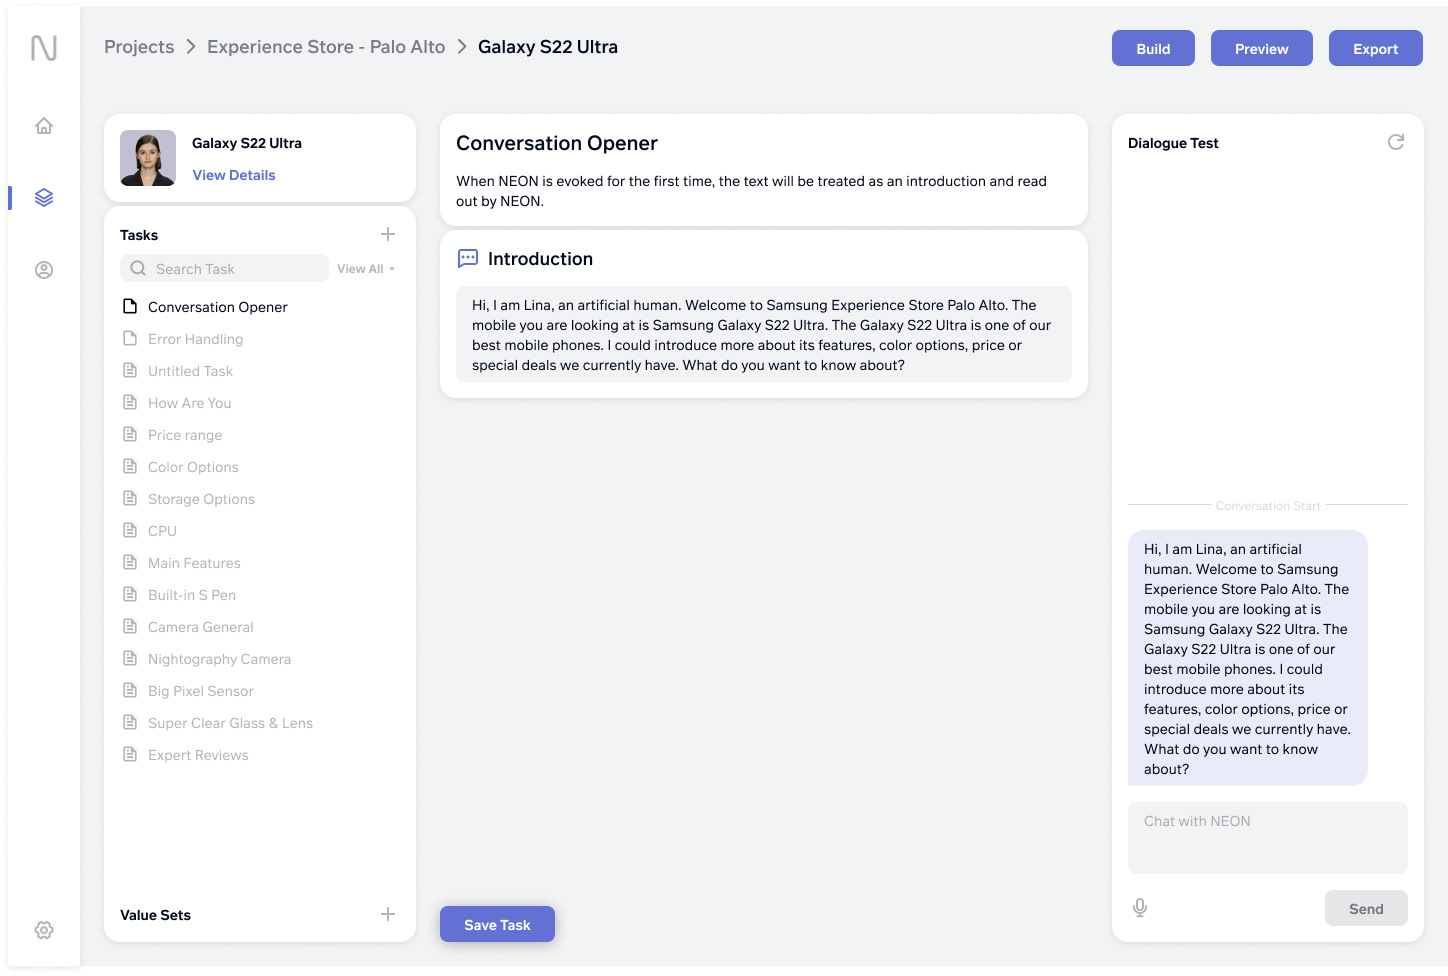Go to Projects in the breadcrumb
The image size is (1448, 976).
(x=139, y=47)
